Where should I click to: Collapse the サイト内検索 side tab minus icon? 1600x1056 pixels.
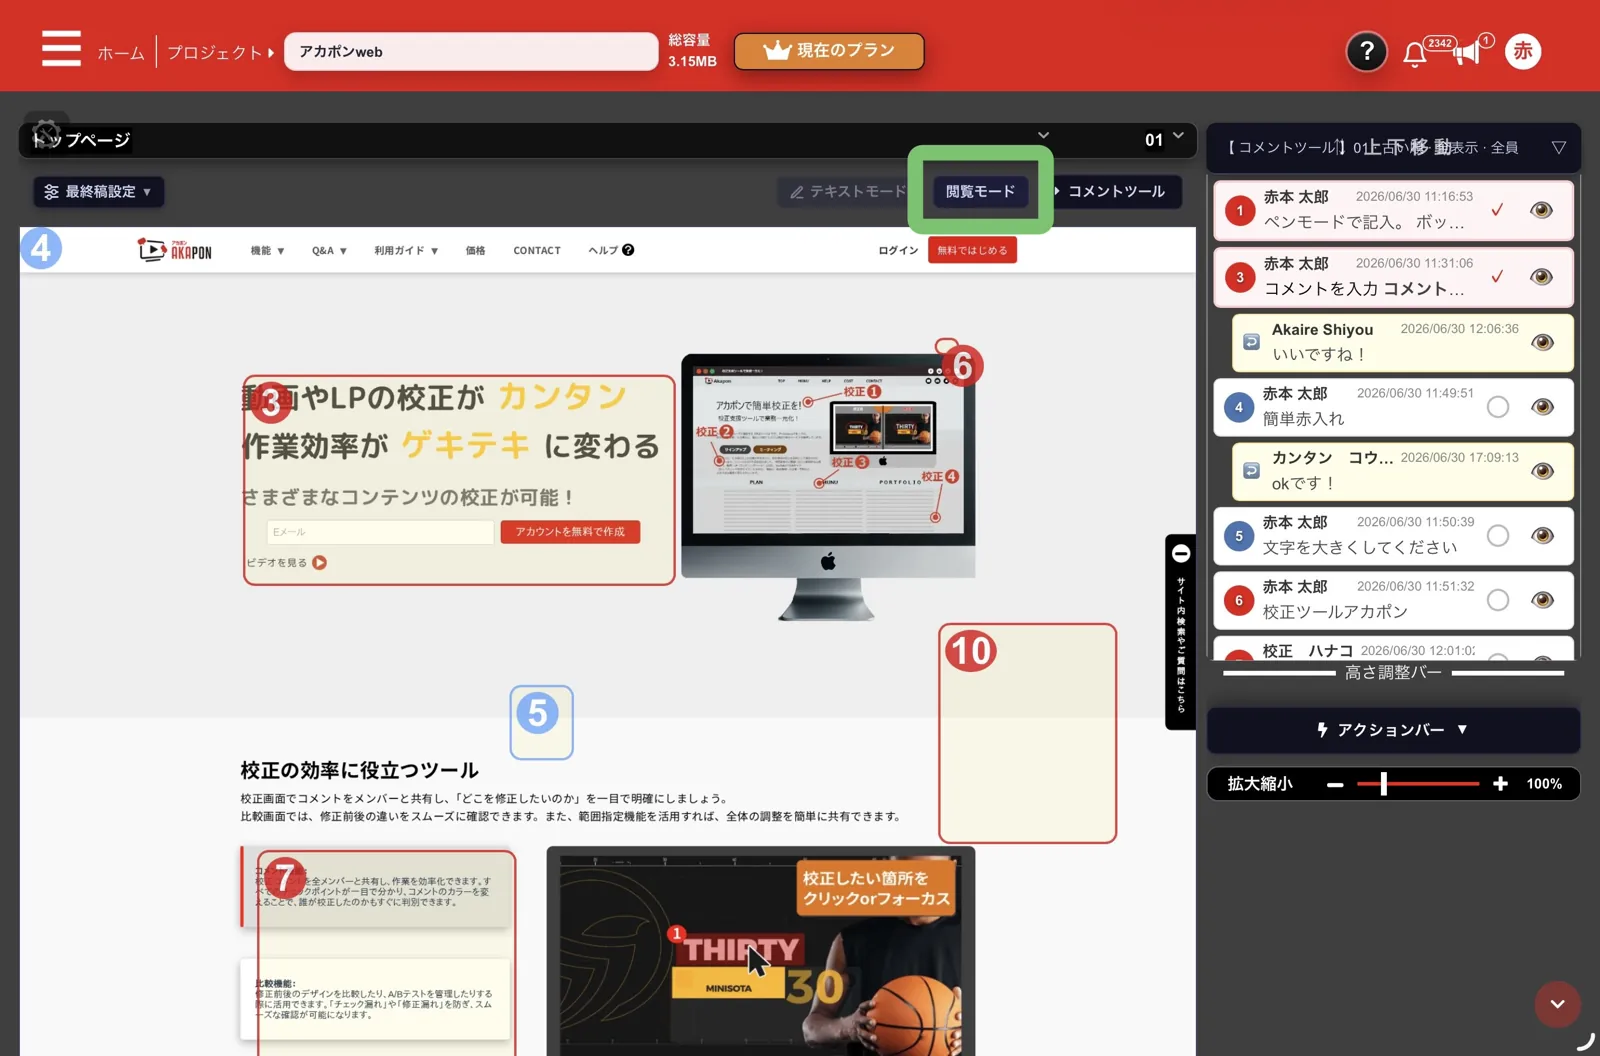tap(1181, 553)
